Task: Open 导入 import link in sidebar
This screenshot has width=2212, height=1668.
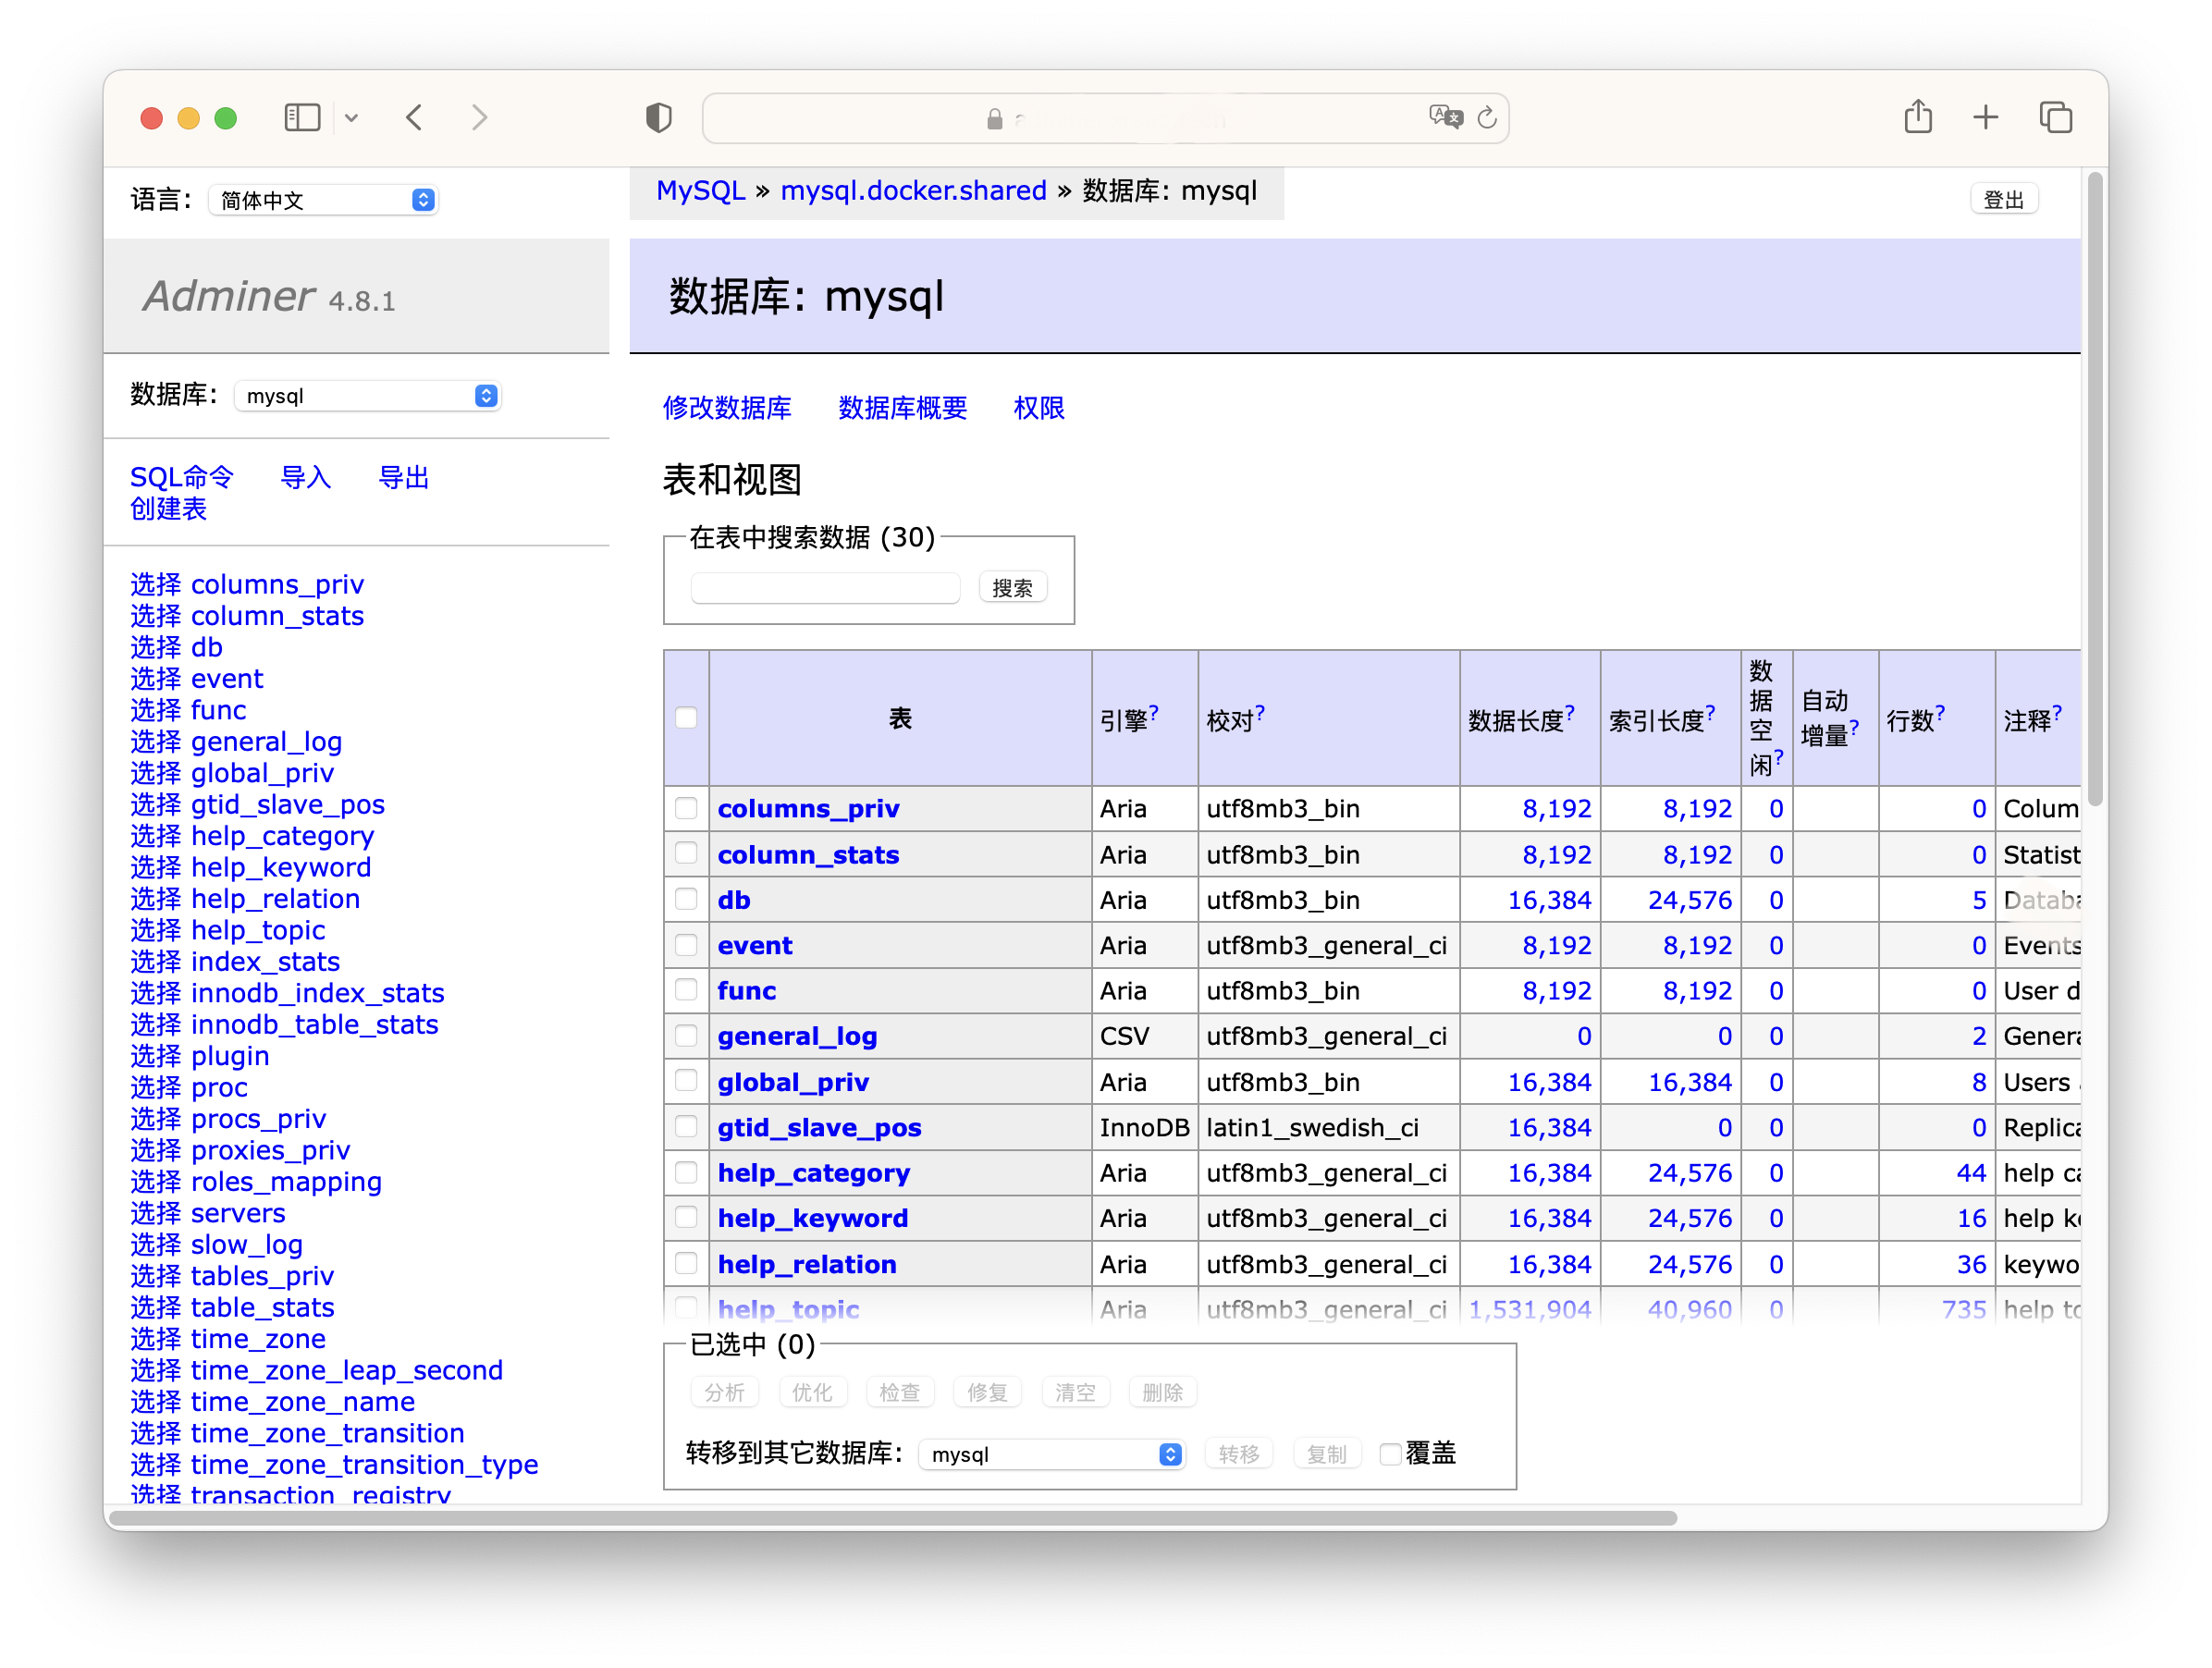Action: tap(305, 477)
